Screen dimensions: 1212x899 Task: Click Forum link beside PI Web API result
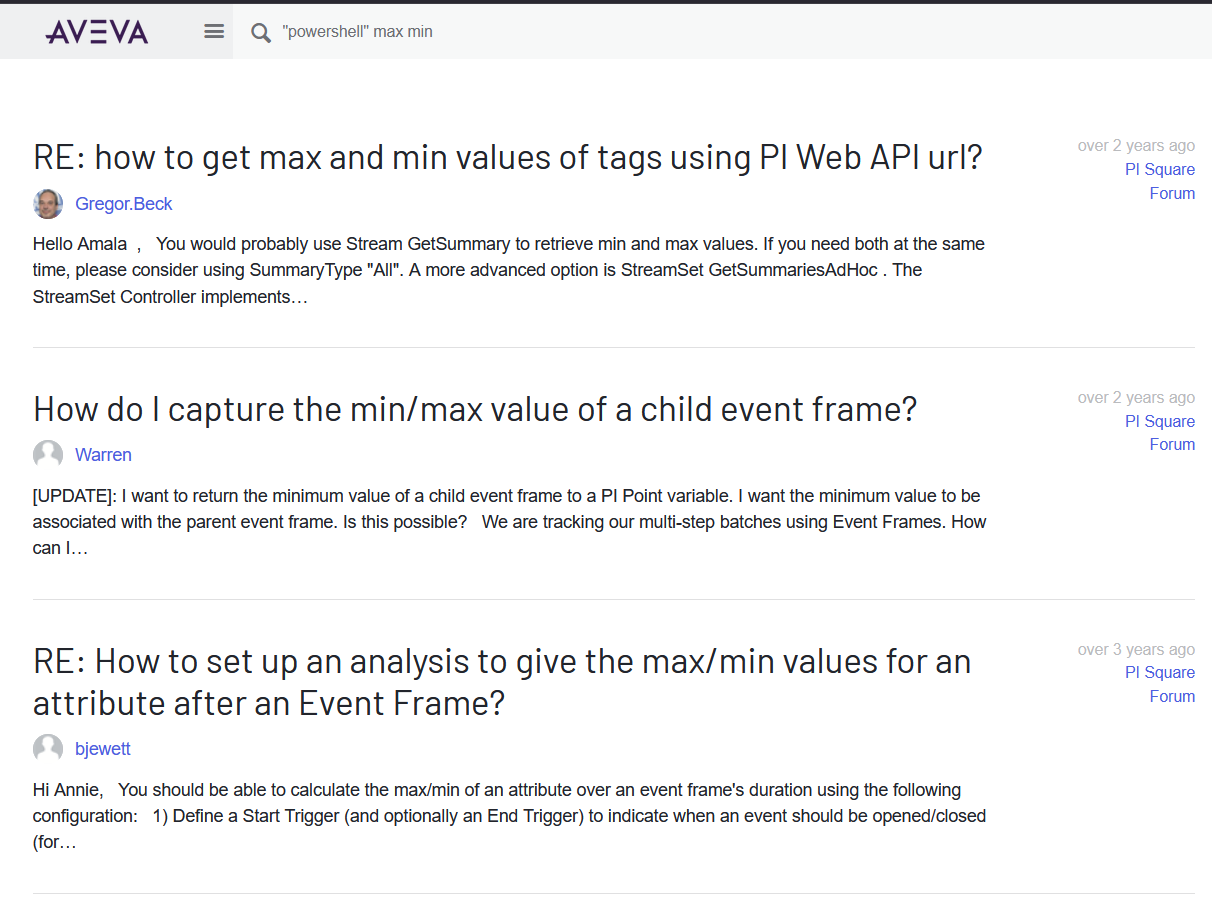pyautogui.click(x=1172, y=194)
